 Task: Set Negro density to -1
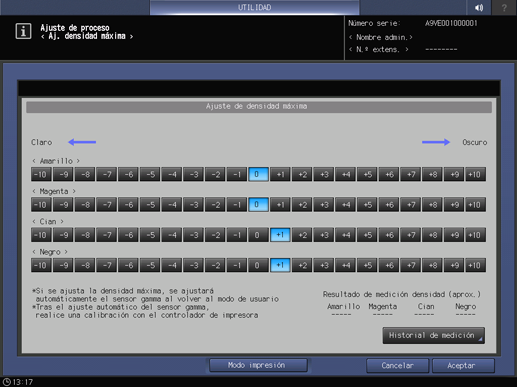[237, 265]
